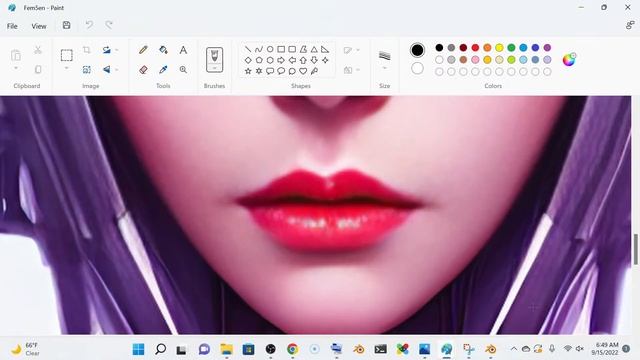Choose the Diamond shape
Screen dimensions: 640x360
click(248, 60)
